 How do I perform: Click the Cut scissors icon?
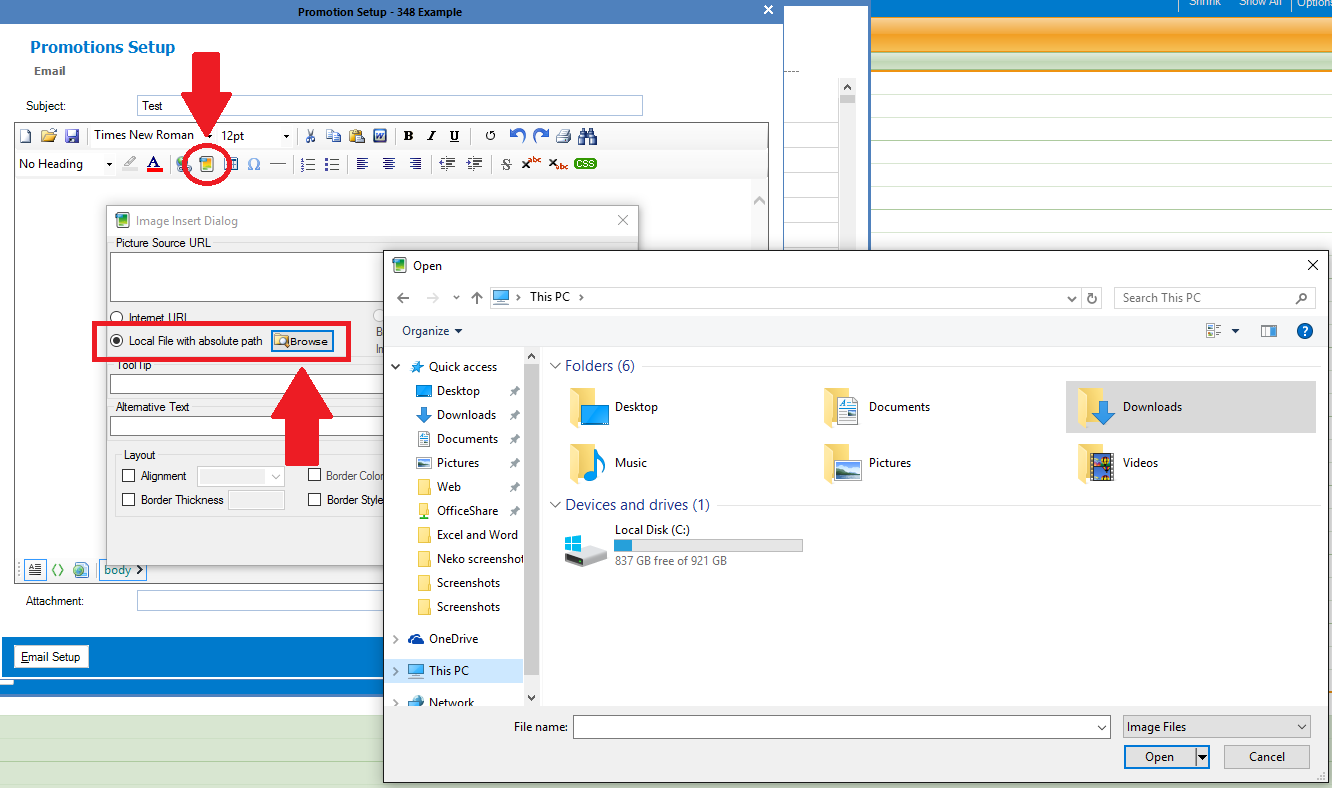(311, 136)
